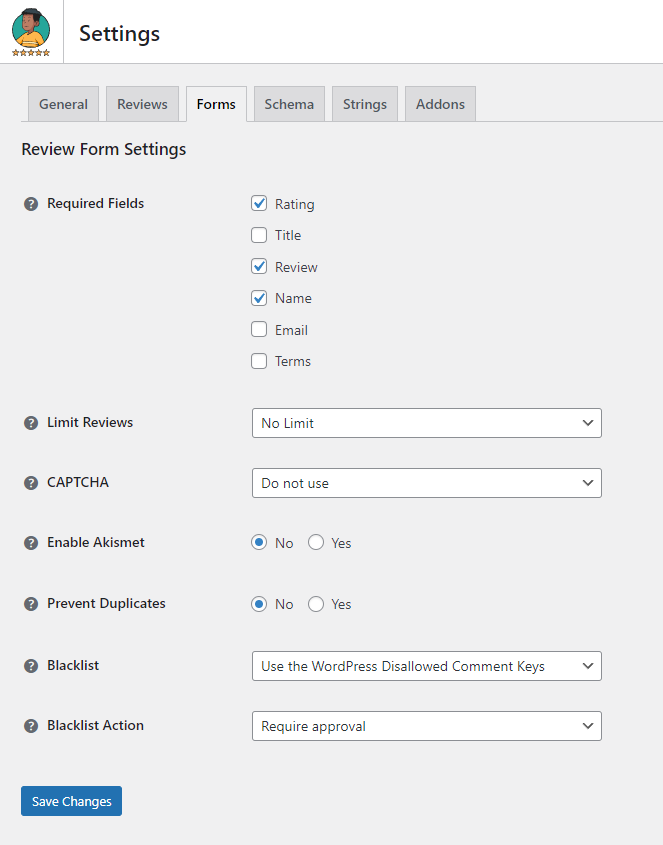Screen dimensions: 663x845
Task: Click the Blacklist Action label
Action: [x=95, y=725]
